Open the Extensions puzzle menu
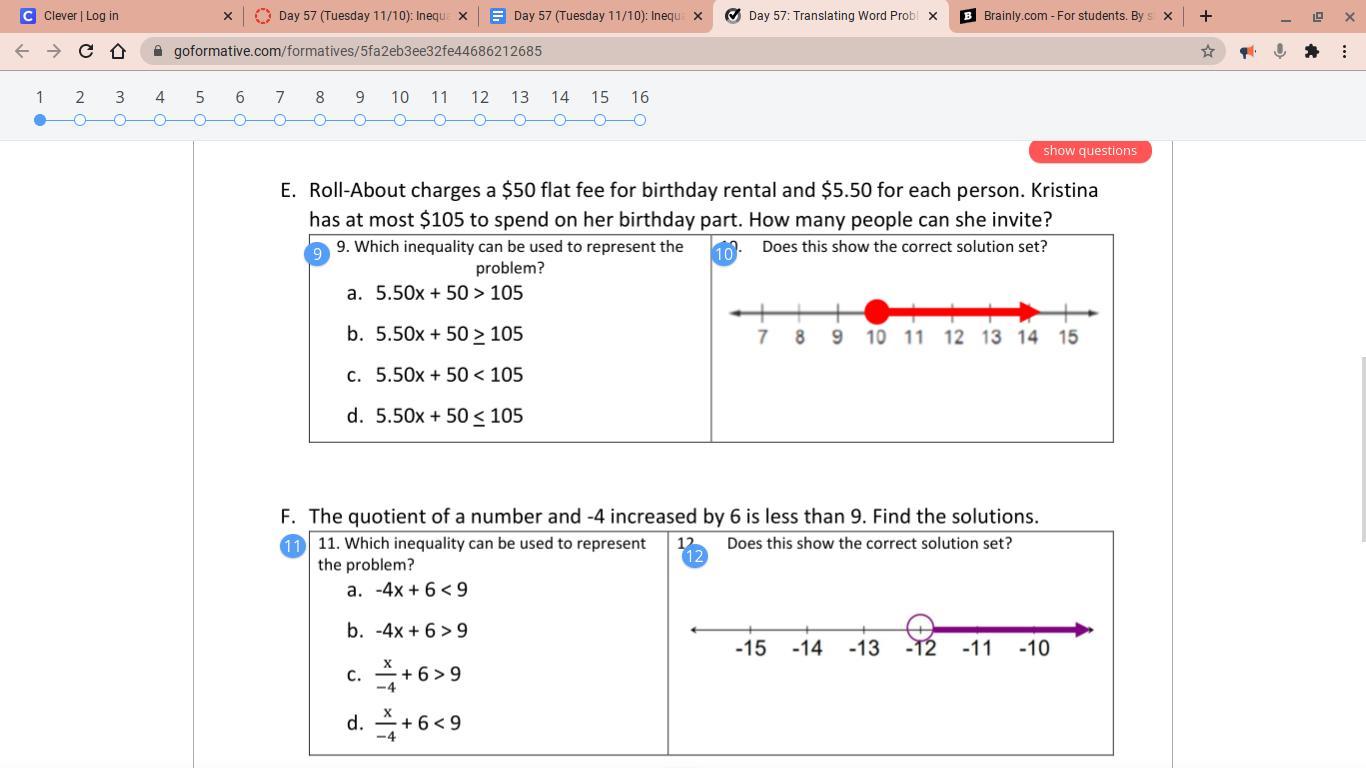This screenshot has width=1366, height=768. [1311, 51]
